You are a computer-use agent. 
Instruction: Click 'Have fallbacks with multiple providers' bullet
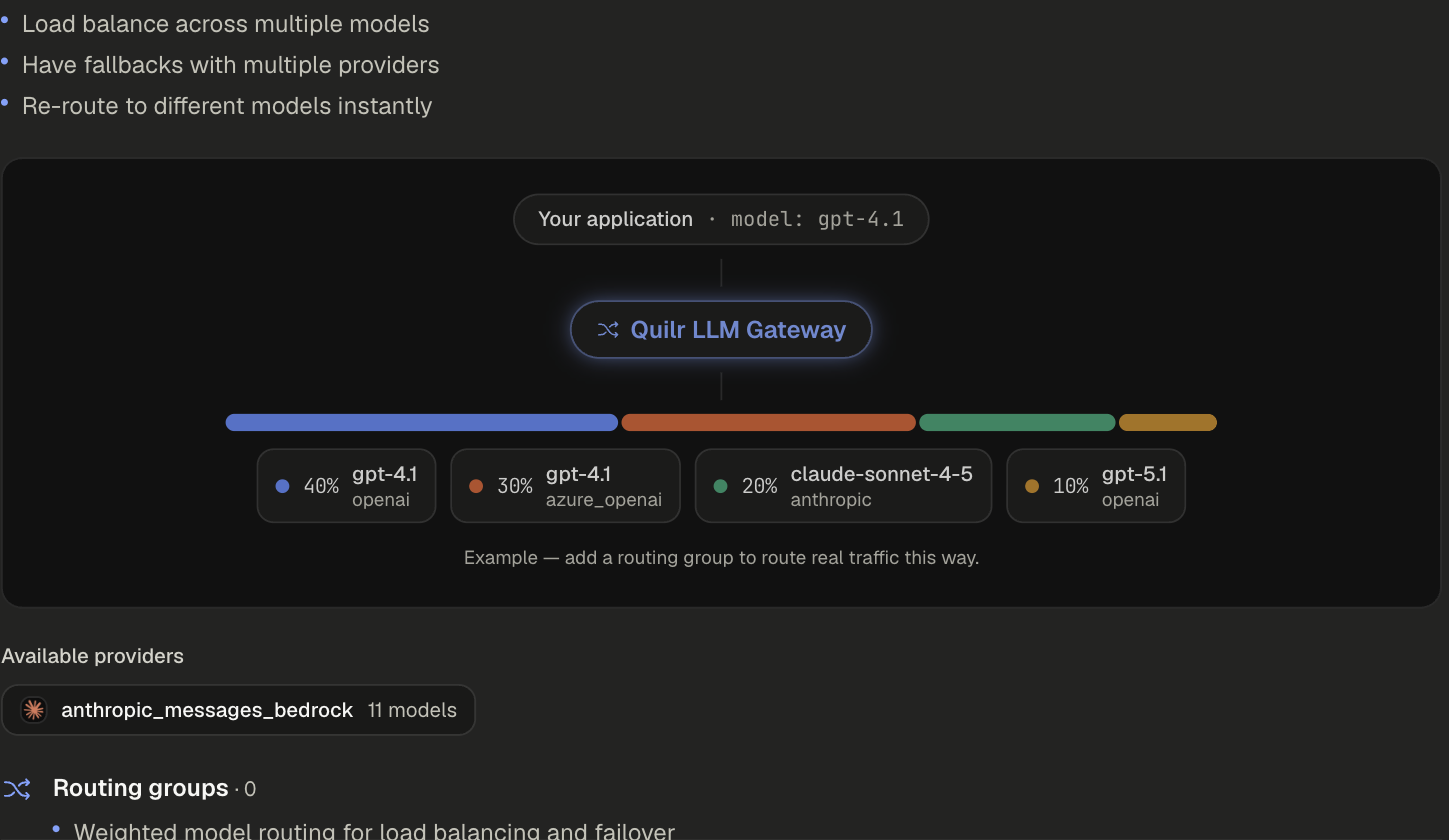point(231,65)
